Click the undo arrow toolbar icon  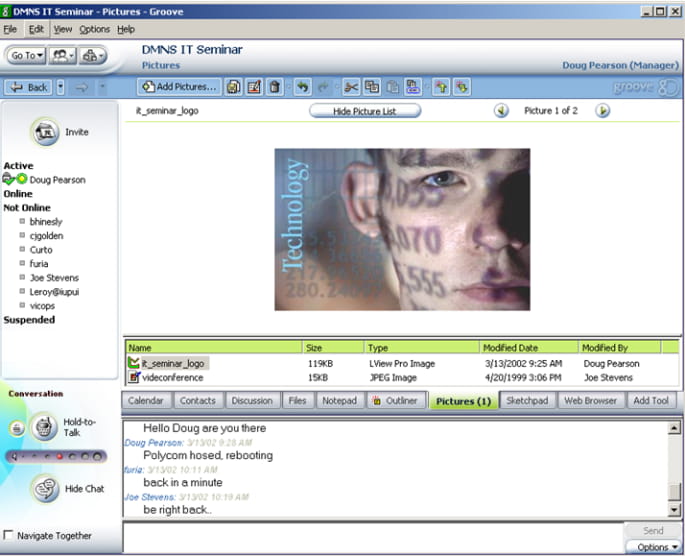[x=303, y=87]
